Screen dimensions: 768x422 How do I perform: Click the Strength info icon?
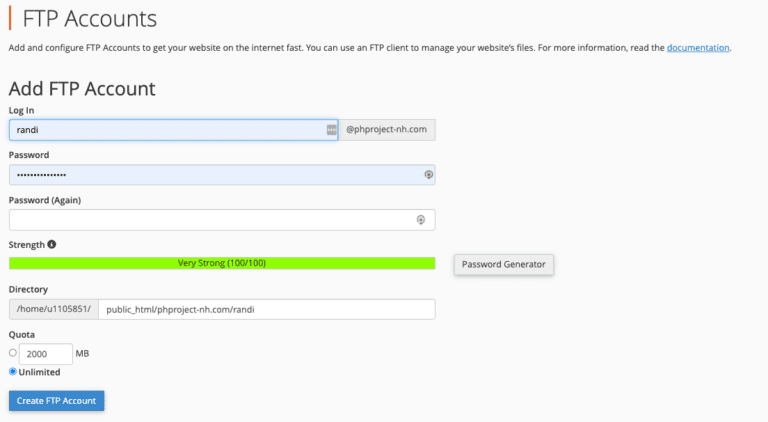(51, 244)
